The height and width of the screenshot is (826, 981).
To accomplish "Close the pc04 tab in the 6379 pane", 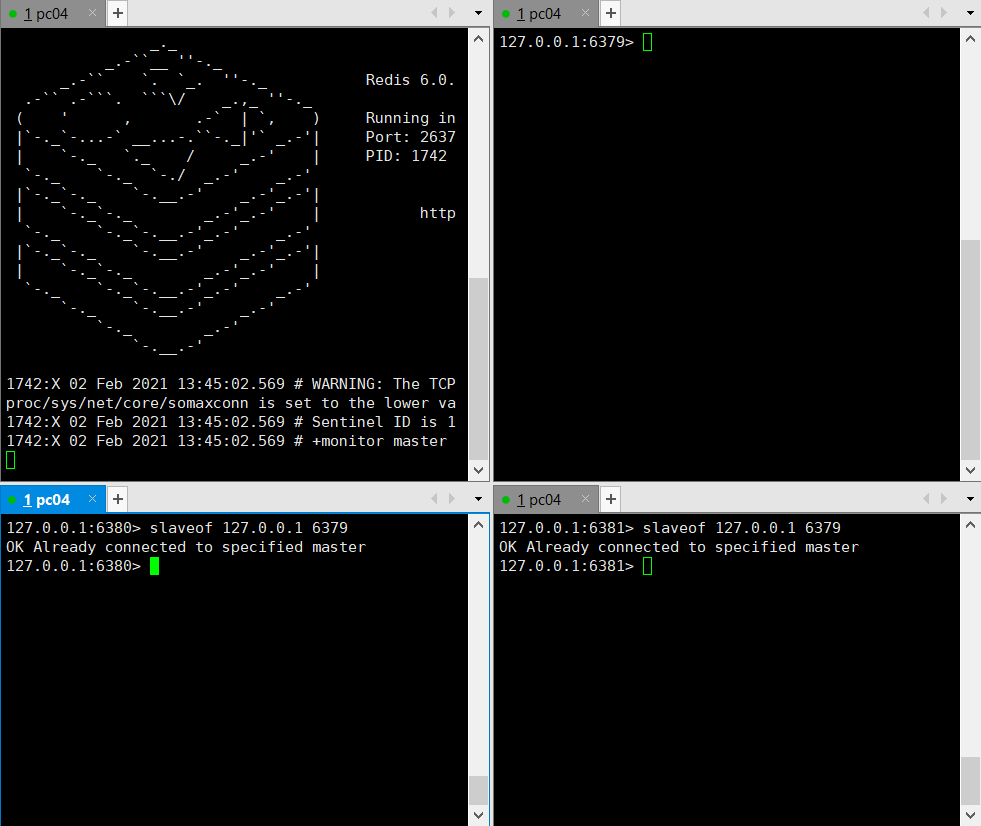I will 586,13.
